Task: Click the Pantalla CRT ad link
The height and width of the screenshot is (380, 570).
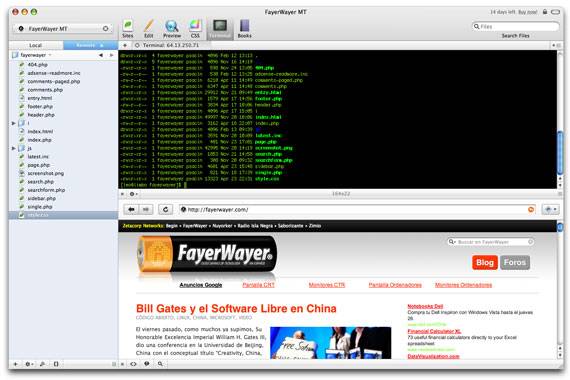Action: [258, 285]
